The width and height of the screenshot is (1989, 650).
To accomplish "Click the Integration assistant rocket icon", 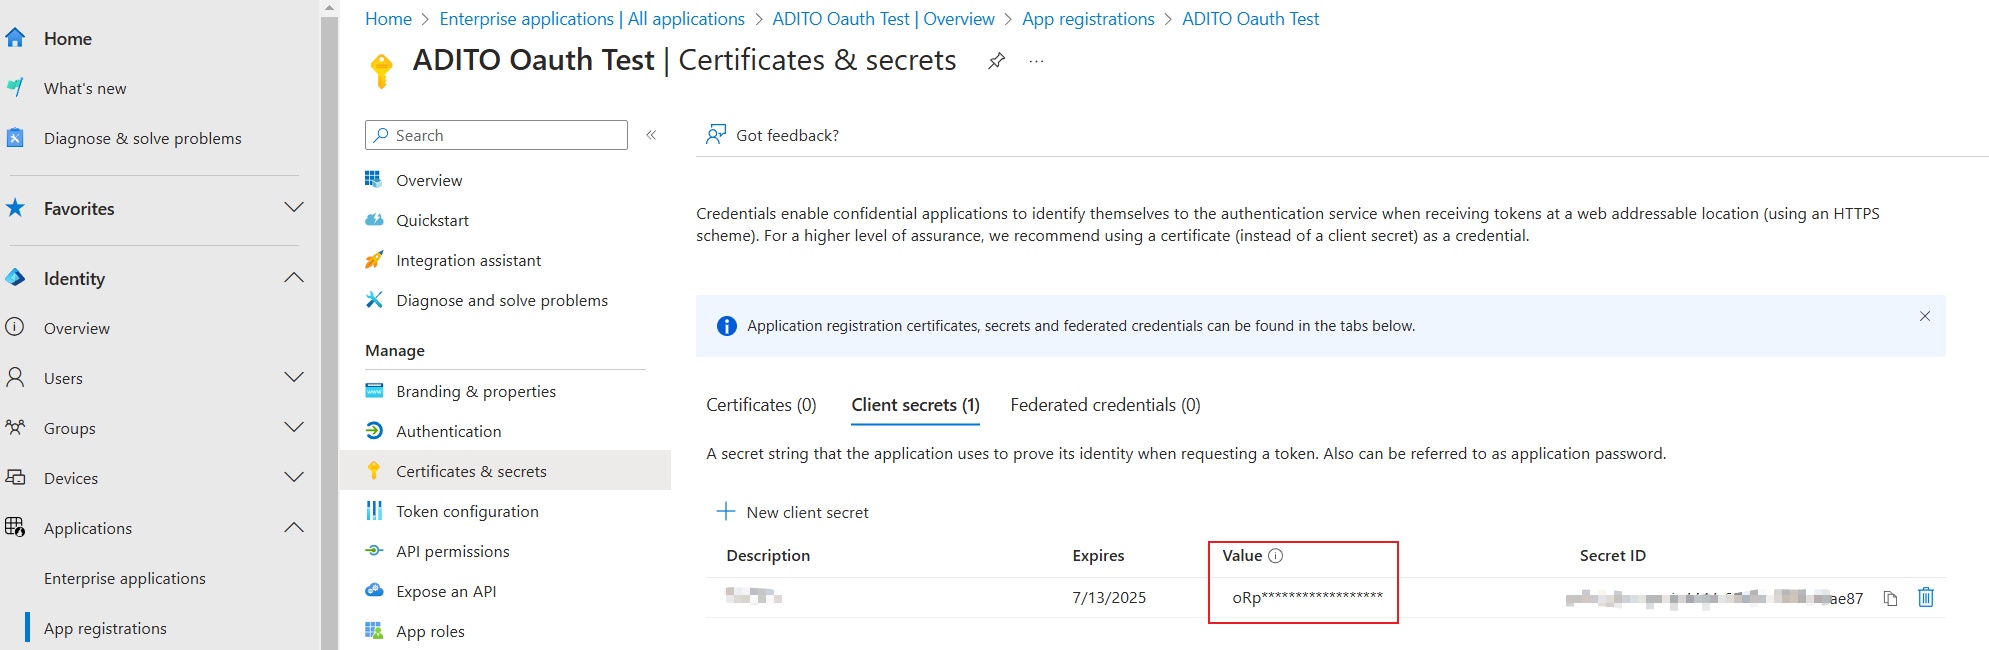I will point(374,259).
